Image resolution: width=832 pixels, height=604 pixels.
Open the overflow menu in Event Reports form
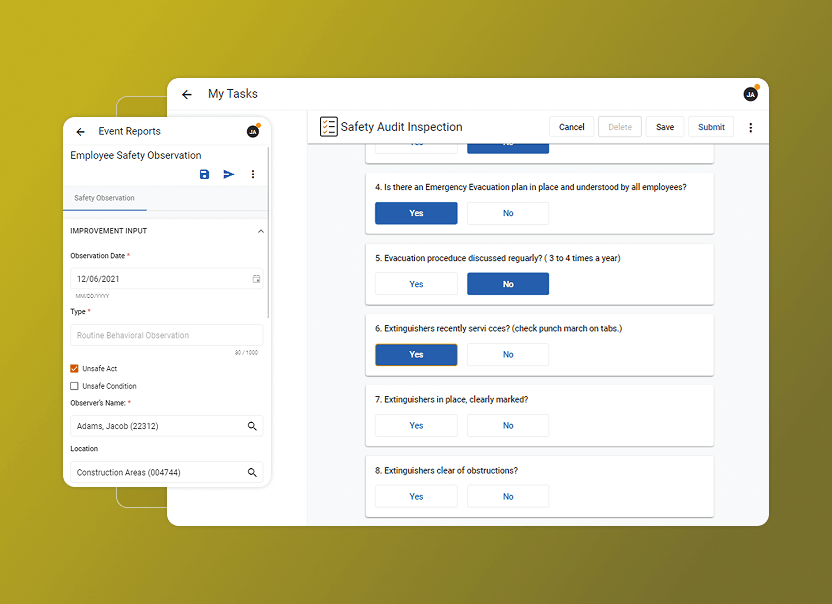click(253, 174)
